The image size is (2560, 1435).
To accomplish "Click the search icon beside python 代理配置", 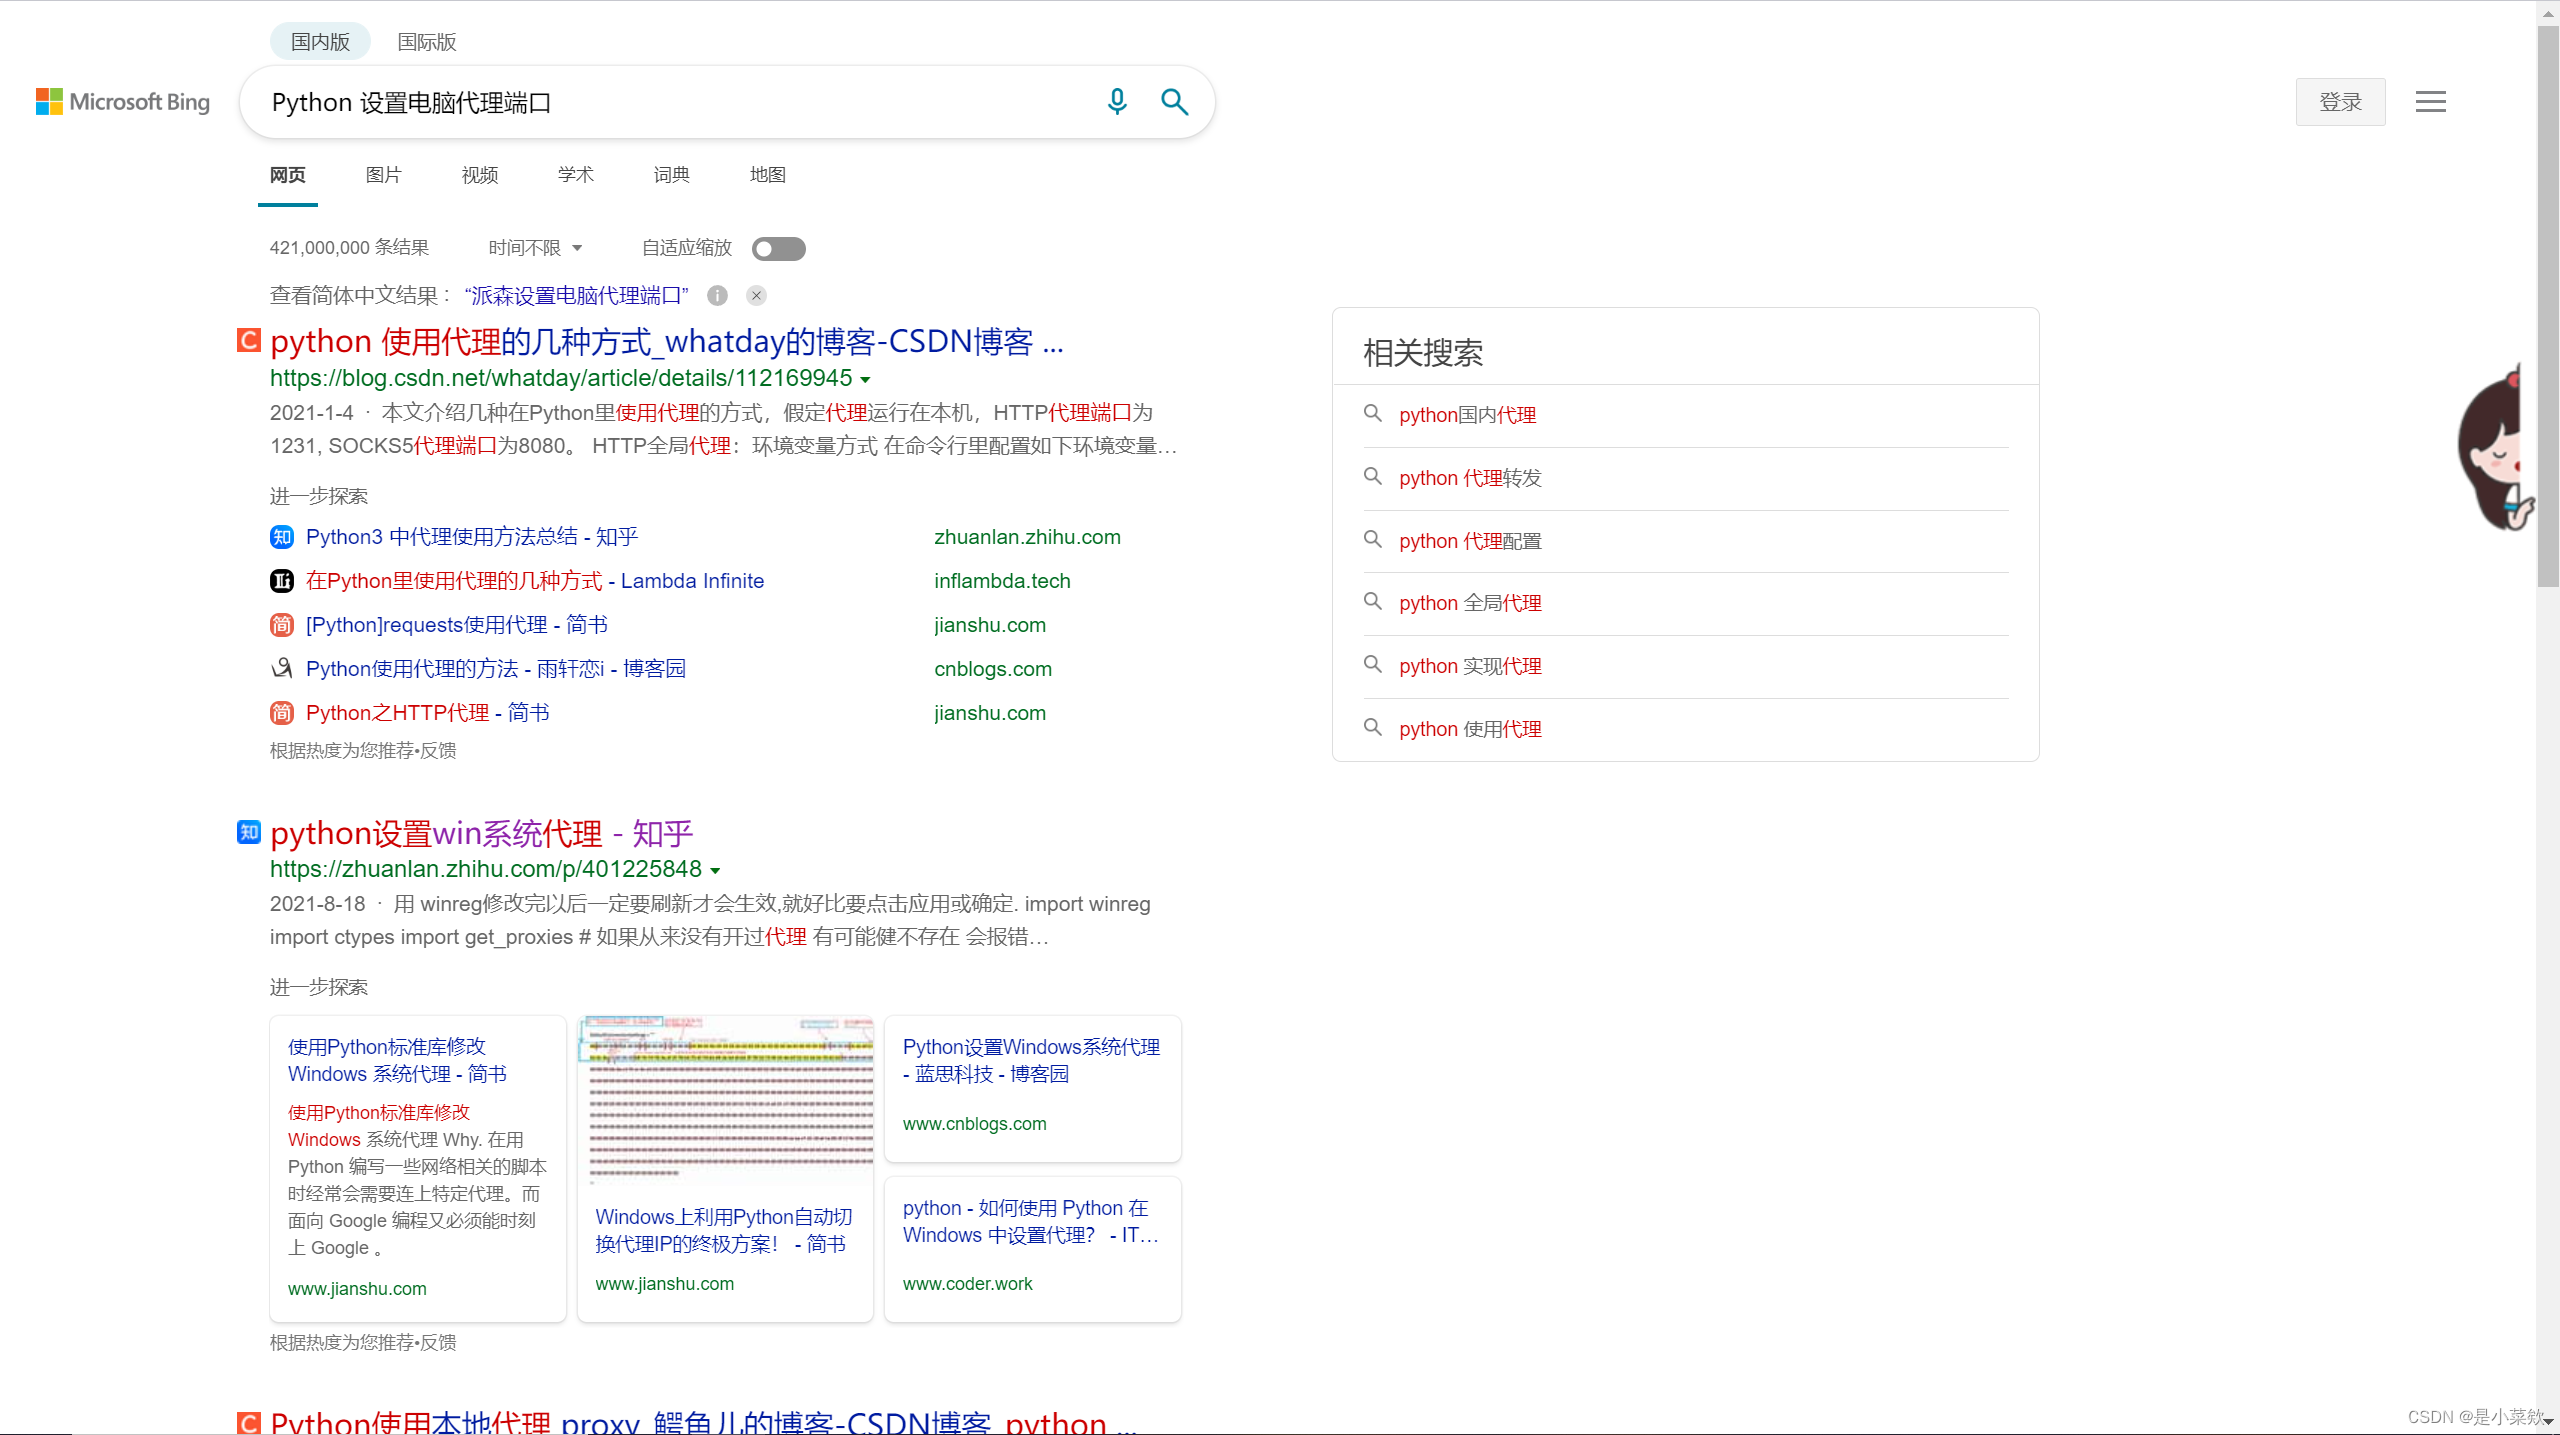I will pos(1373,539).
